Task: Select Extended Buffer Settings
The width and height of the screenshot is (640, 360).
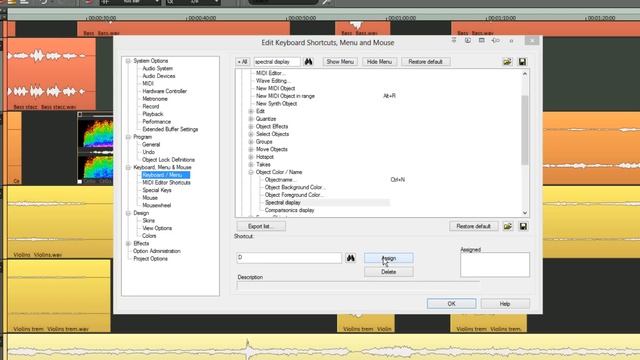Action: tap(170, 129)
